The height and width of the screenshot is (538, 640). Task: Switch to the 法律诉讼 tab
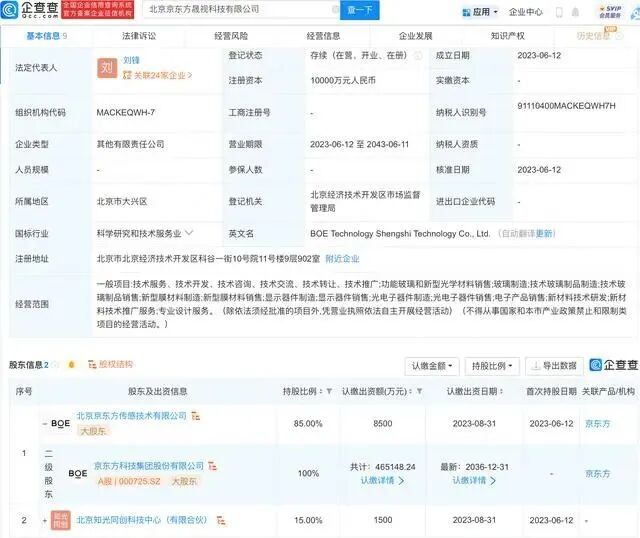coord(139,36)
